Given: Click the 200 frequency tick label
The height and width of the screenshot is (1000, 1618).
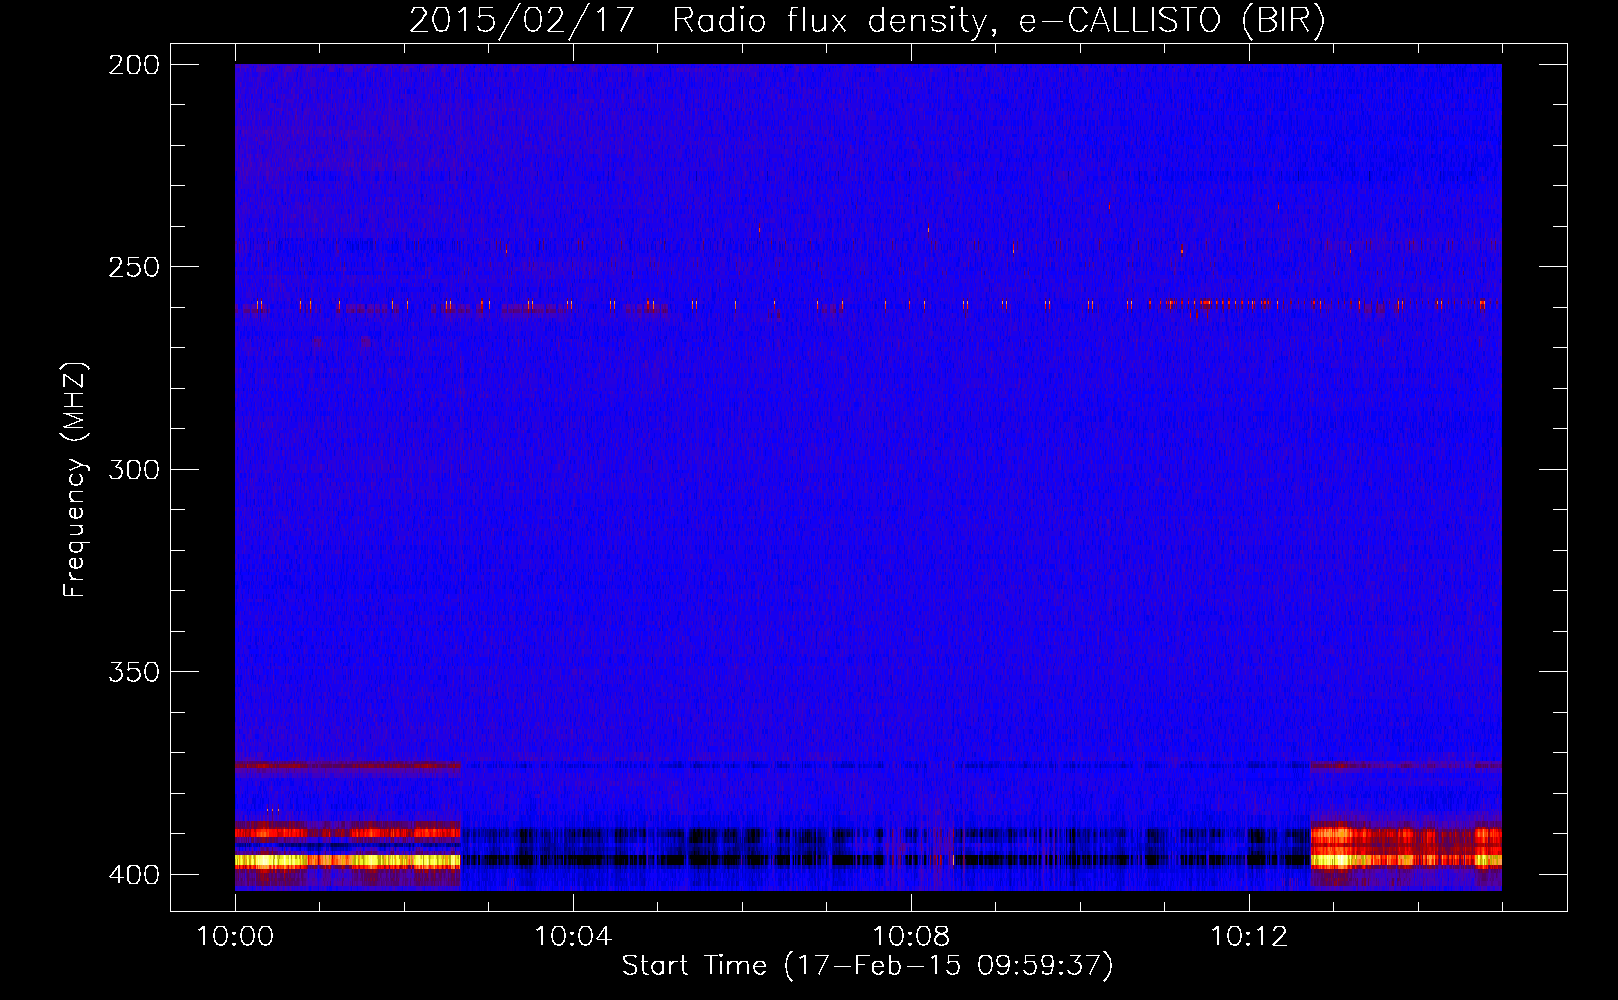Looking at the screenshot, I should 134,65.
